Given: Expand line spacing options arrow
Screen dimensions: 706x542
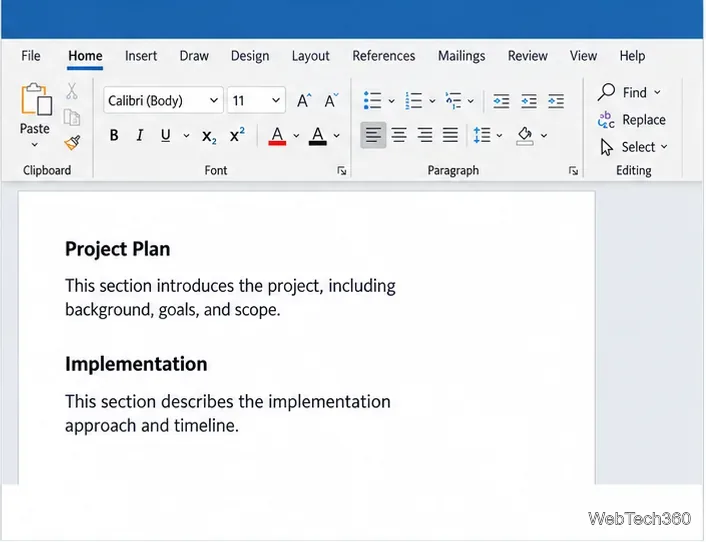Looking at the screenshot, I should (x=499, y=136).
